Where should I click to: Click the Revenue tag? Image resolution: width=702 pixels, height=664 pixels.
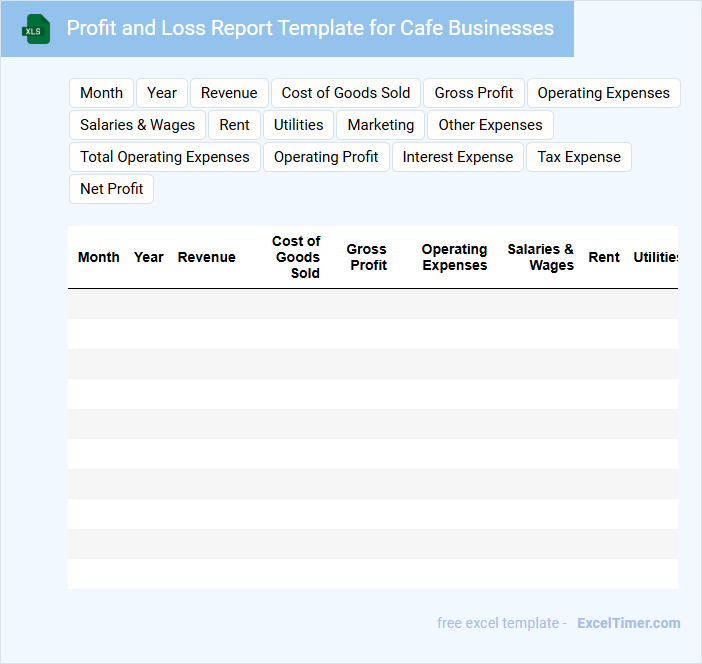tap(229, 93)
